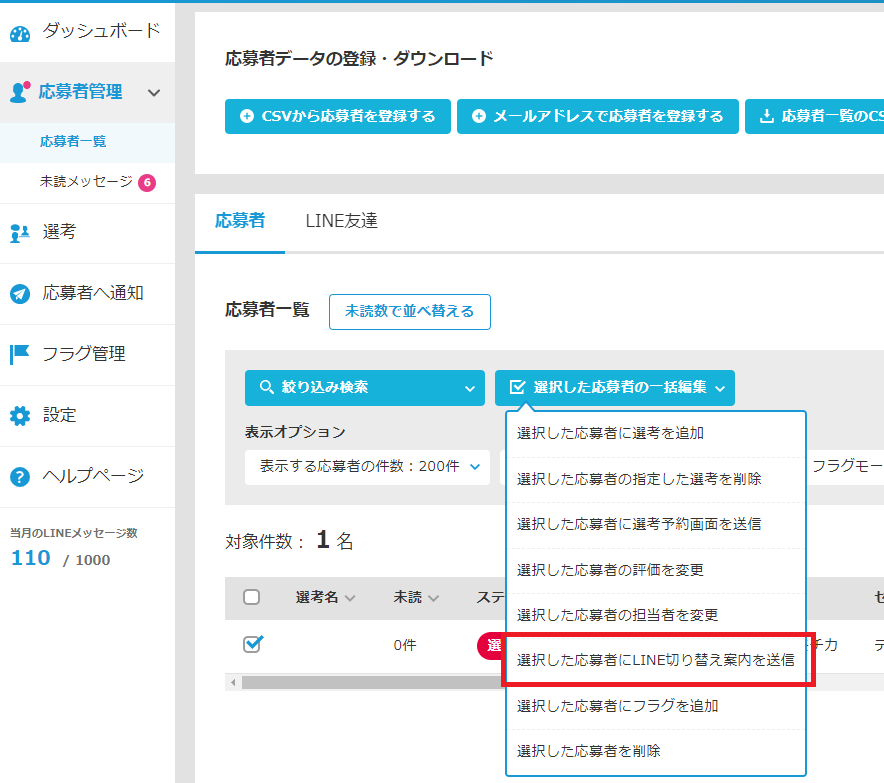Collapse the 選択した応募者の一括編集 dropdown
Screen dimensions: 884x783
click(614, 388)
